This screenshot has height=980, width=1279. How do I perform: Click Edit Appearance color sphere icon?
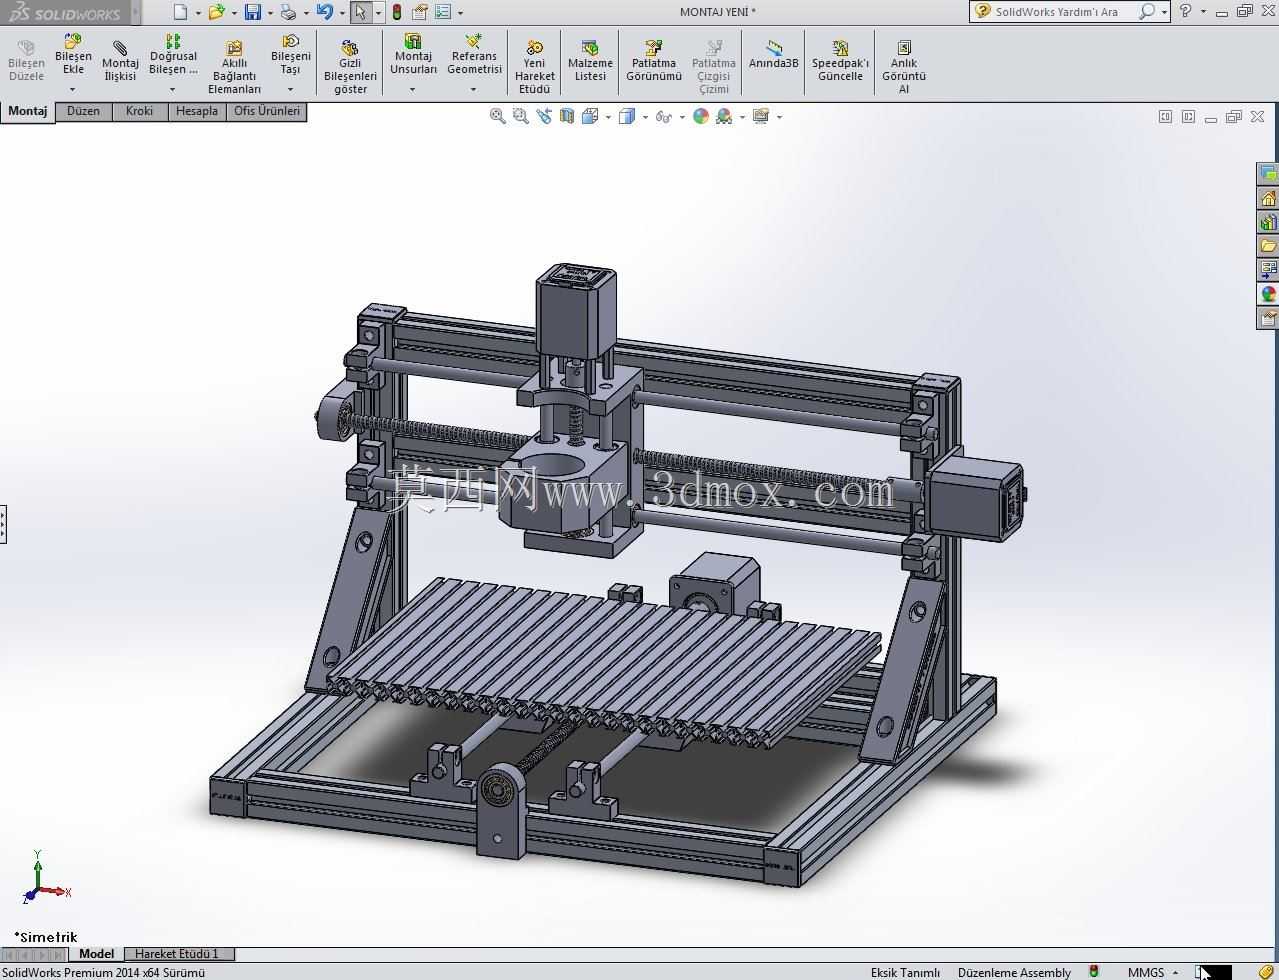pos(701,116)
